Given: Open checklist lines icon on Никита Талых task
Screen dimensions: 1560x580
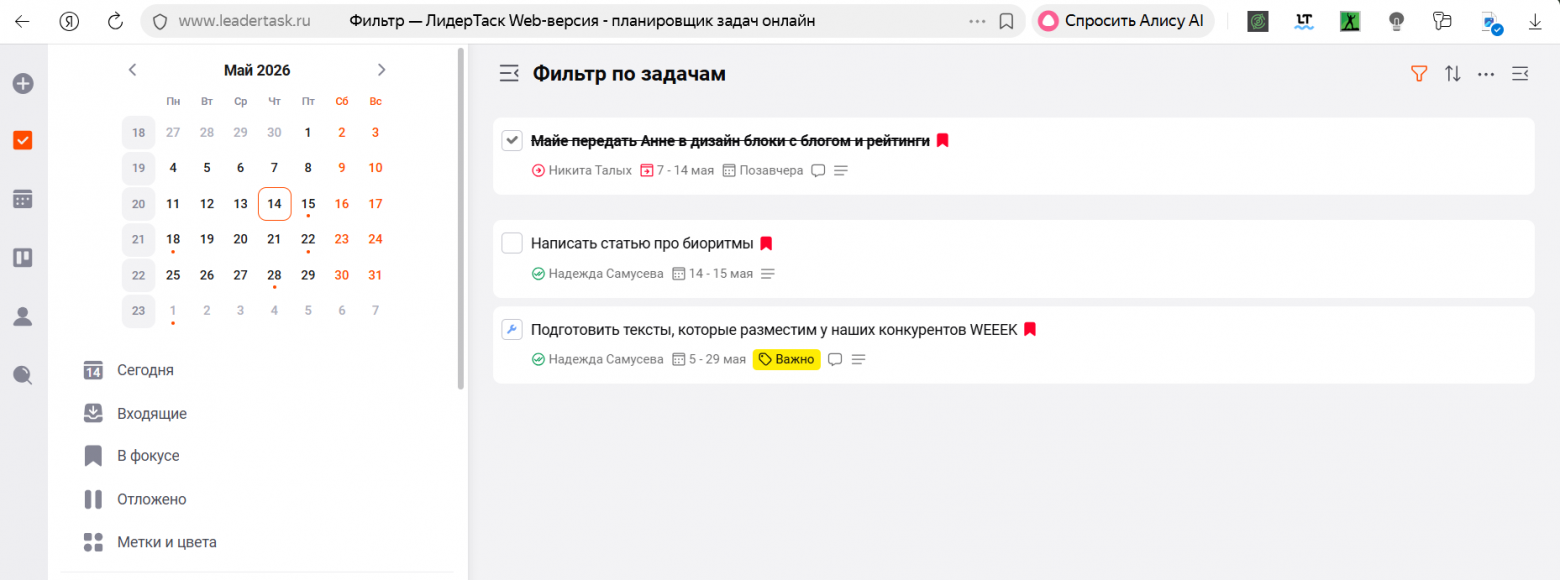Looking at the screenshot, I should [x=841, y=171].
